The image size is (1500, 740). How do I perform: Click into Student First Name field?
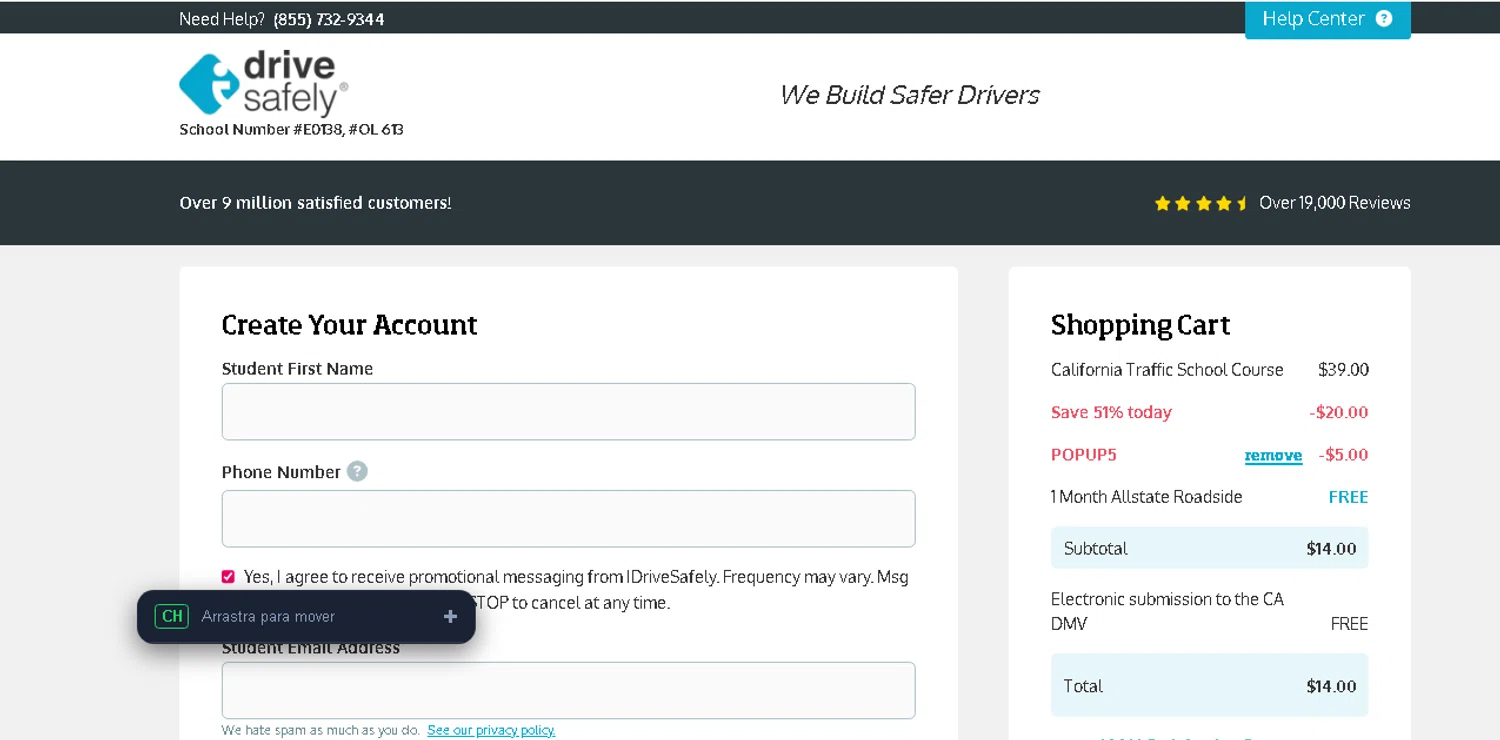(x=568, y=411)
